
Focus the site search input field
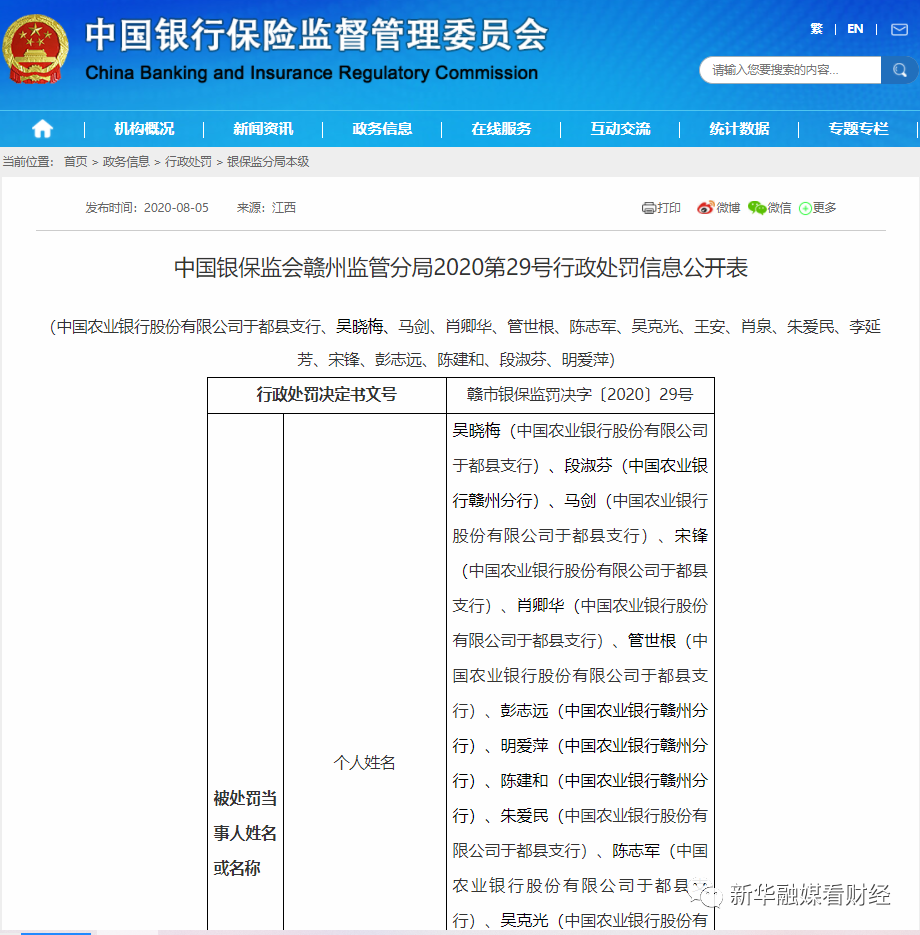[790, 70]
